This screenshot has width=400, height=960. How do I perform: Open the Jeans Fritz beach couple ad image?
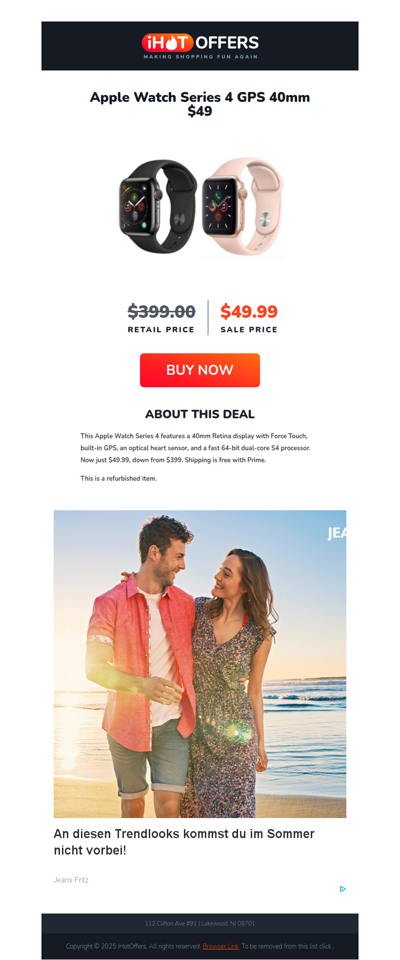click(200, 664)
